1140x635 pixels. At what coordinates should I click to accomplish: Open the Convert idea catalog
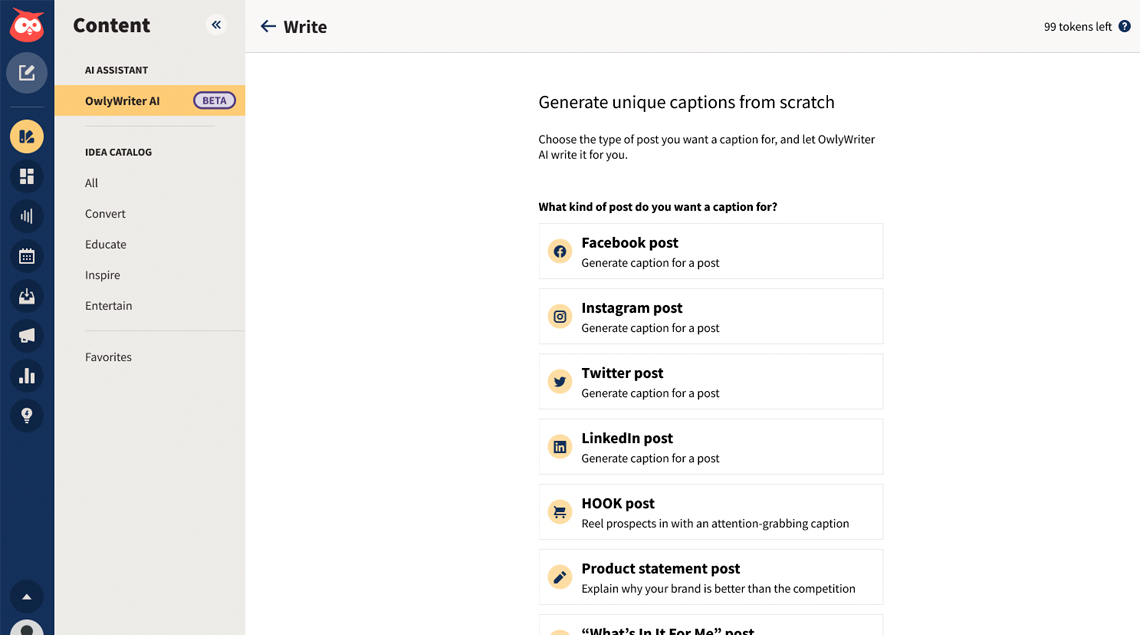pos(105,214)
